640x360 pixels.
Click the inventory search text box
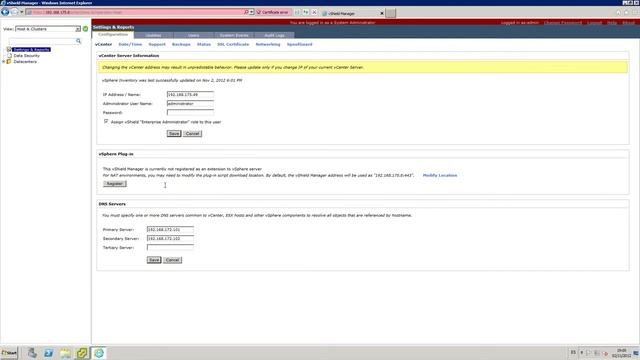tap(42, 41)
